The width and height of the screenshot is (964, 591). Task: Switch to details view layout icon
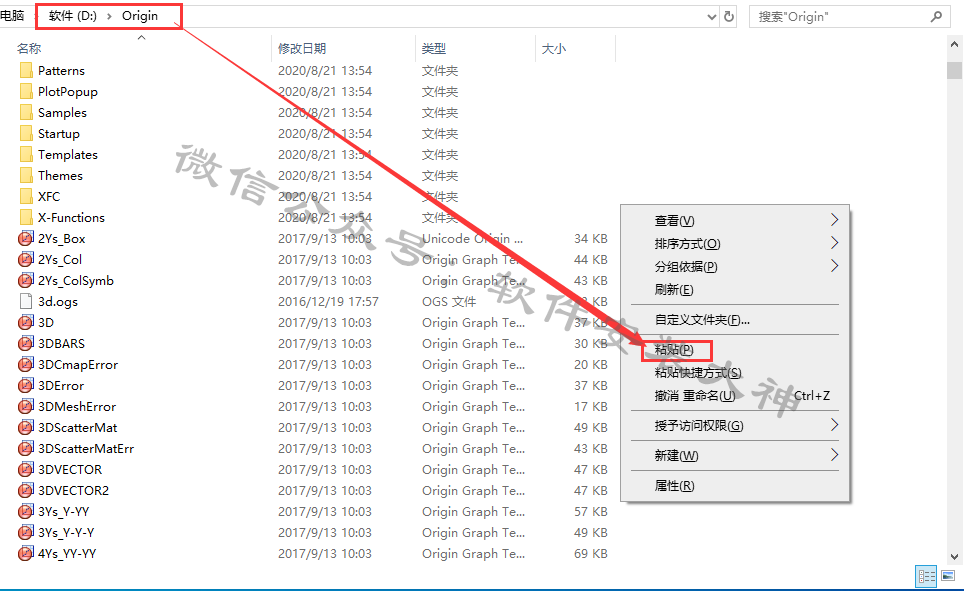tap(926, 576)
